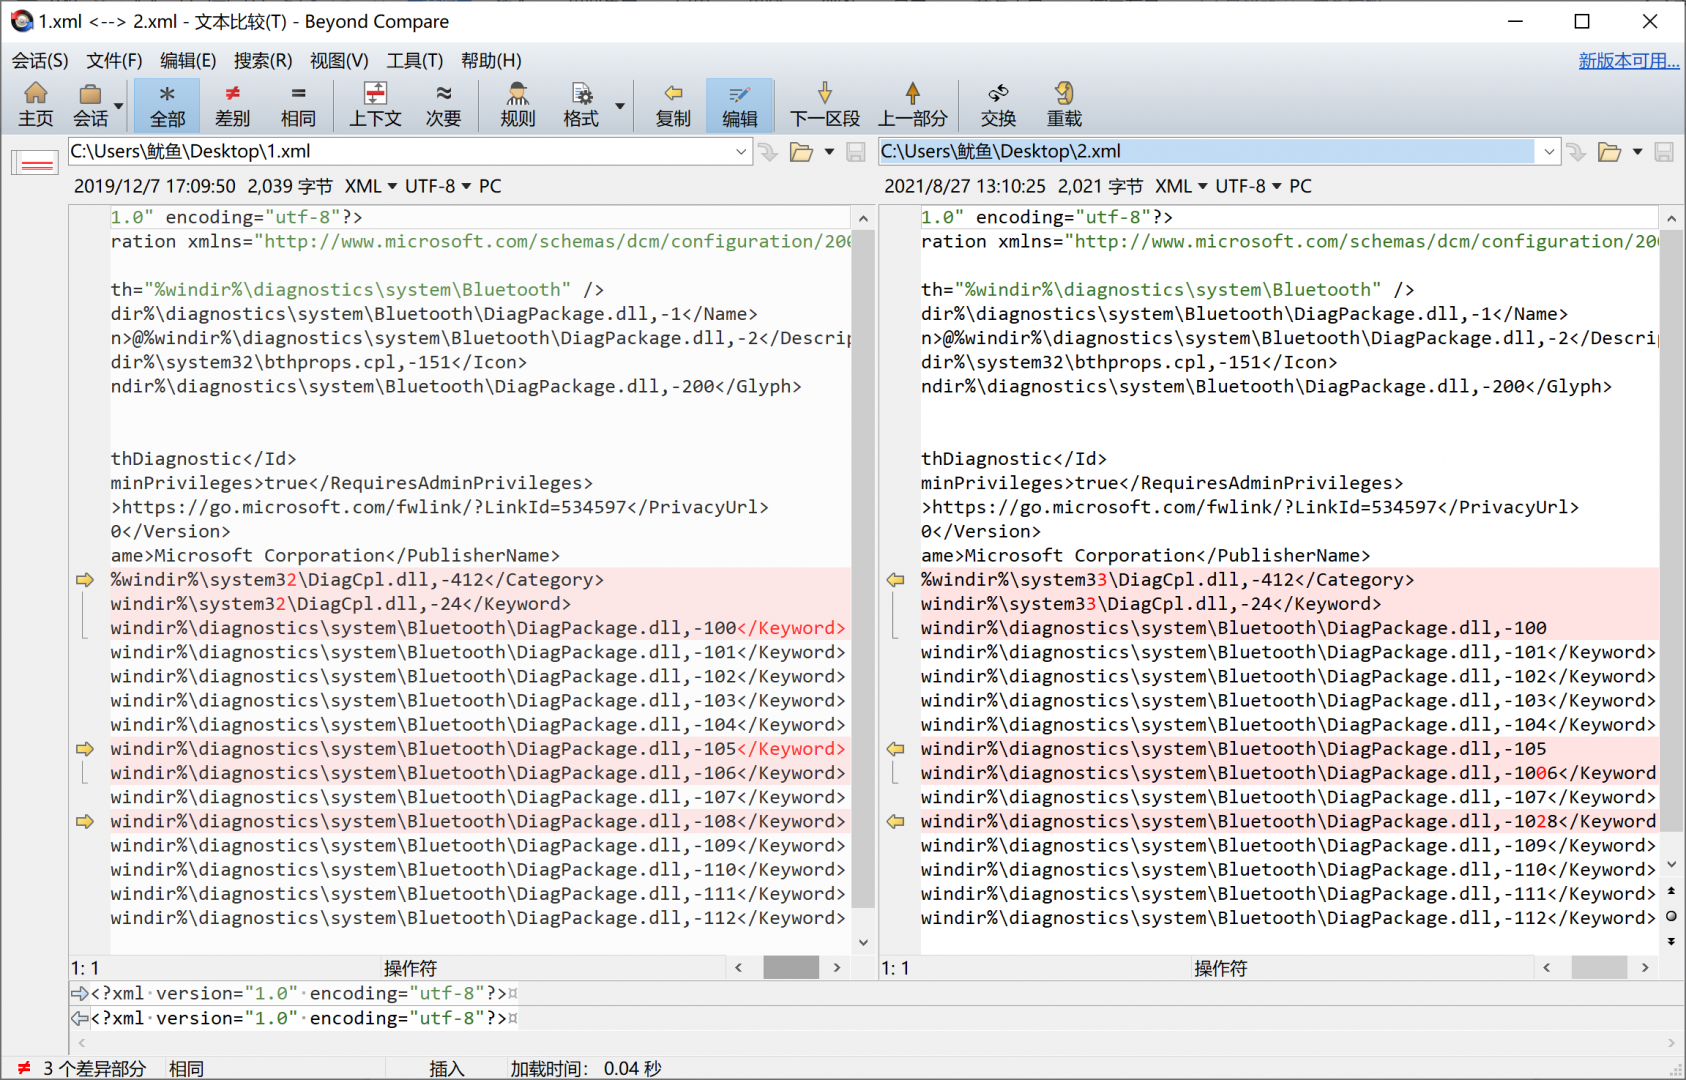This screenshot has height=1080, width=1686.
Task: Expand dropdown arrow next to left open-folder icon
Action: (x=829, y=152)
